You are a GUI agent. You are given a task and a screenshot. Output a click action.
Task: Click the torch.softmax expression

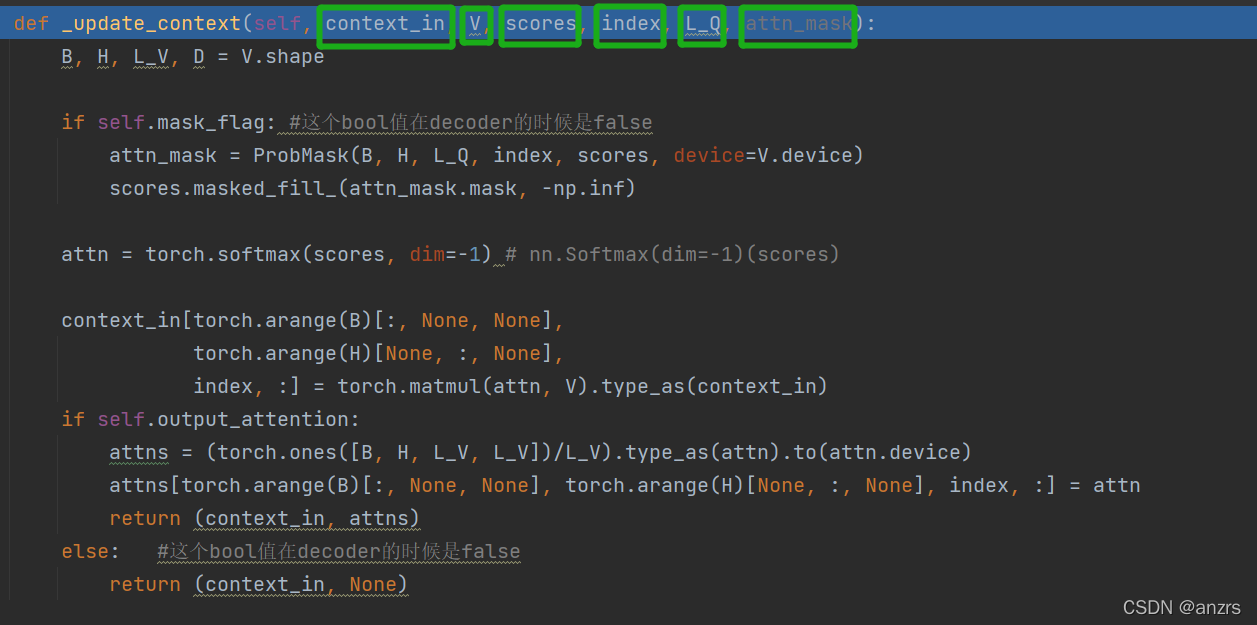click(227, 254)
